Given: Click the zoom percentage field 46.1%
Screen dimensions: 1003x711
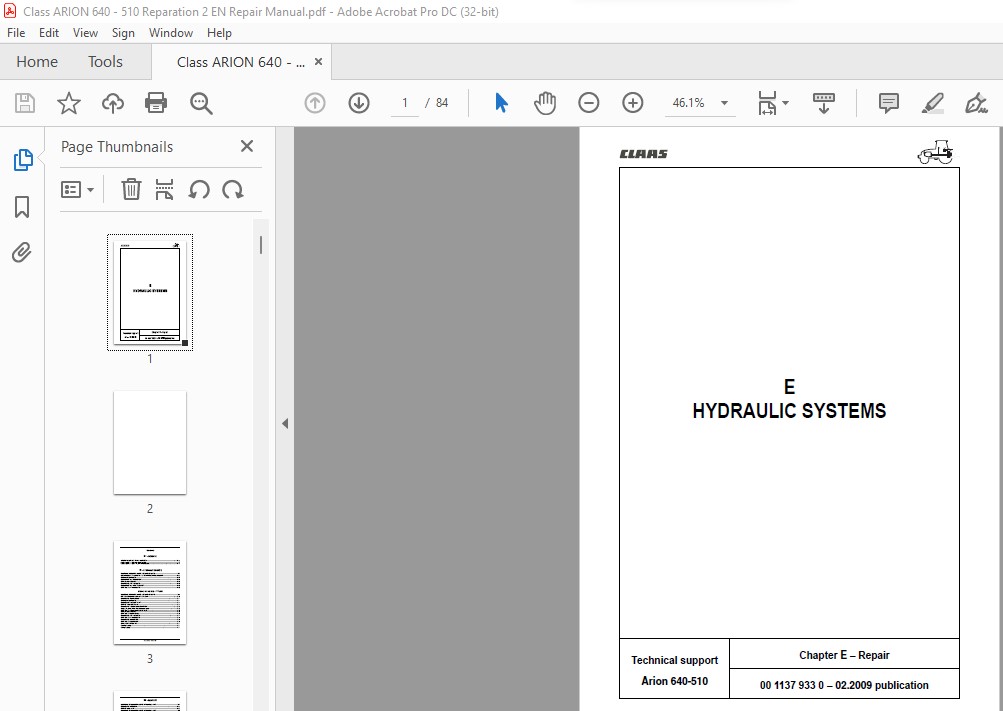Looking at the screenshot, I should (688, 103).
